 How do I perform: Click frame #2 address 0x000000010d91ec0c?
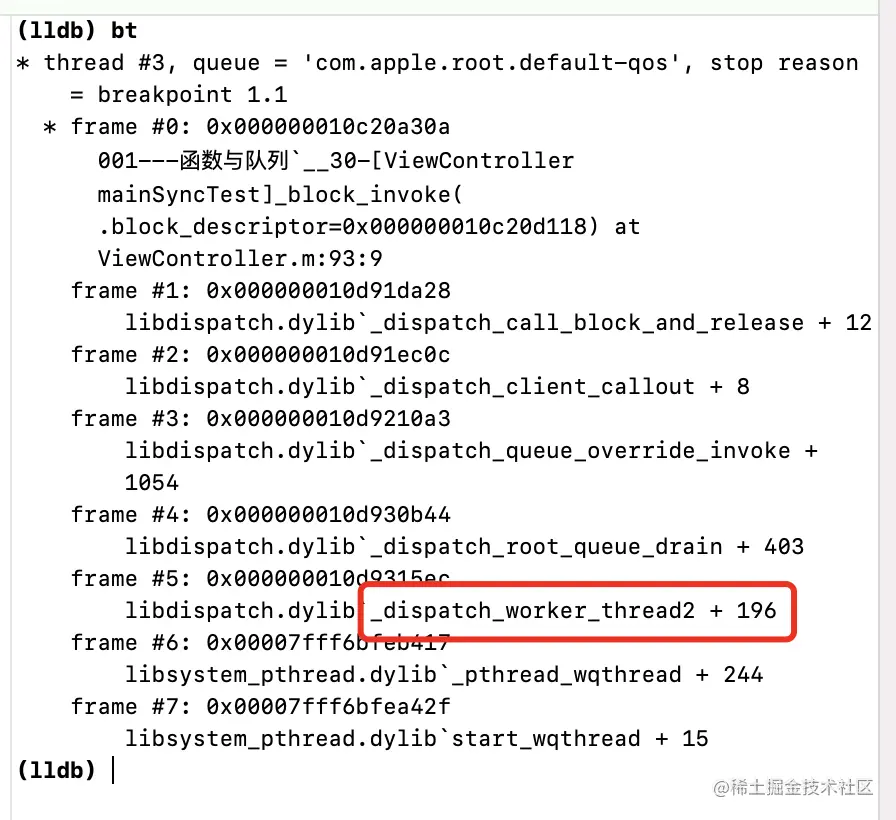click(x=328, y=354)
